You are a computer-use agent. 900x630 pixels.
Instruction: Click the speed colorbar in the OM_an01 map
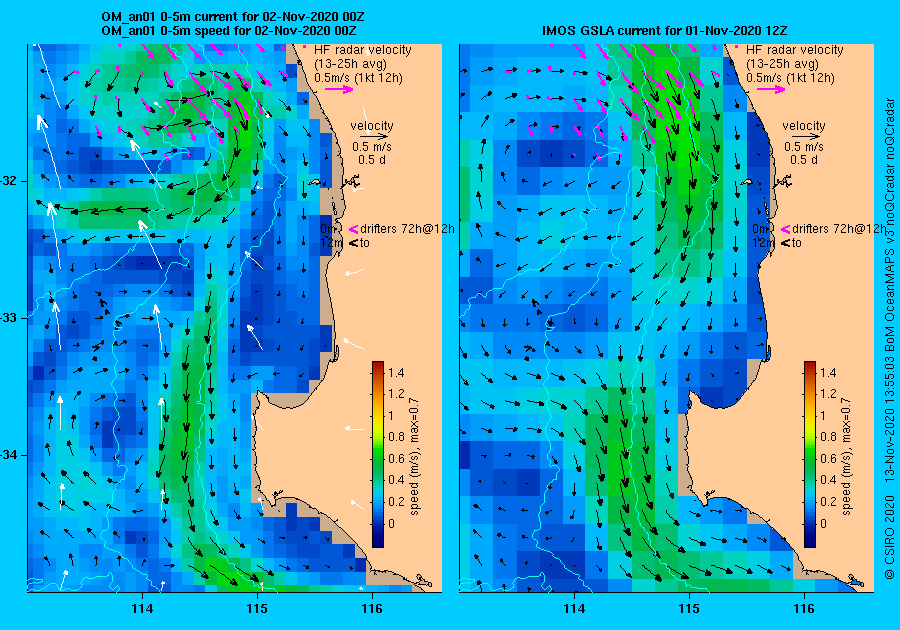tap(378, 454)
